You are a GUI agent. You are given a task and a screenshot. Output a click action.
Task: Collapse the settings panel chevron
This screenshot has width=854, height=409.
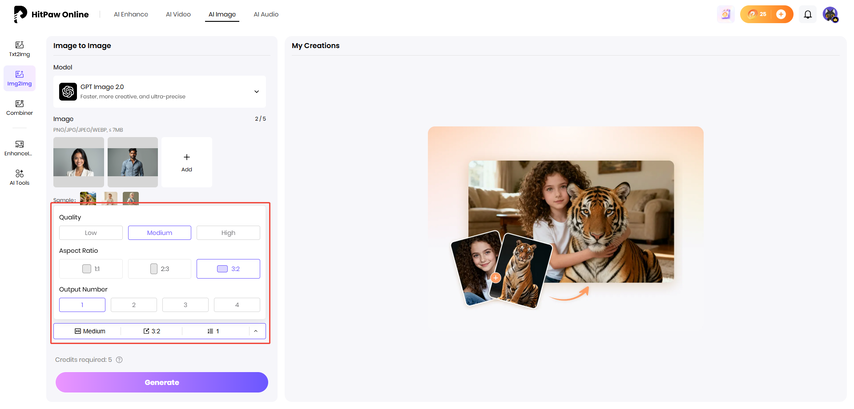point(256,331)
